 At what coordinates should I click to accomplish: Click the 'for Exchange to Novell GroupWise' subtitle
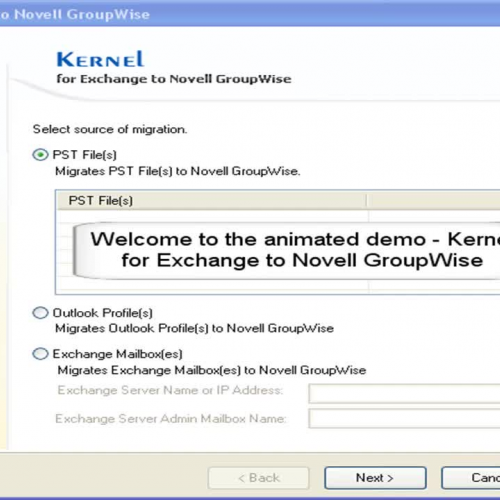(174, 79)
